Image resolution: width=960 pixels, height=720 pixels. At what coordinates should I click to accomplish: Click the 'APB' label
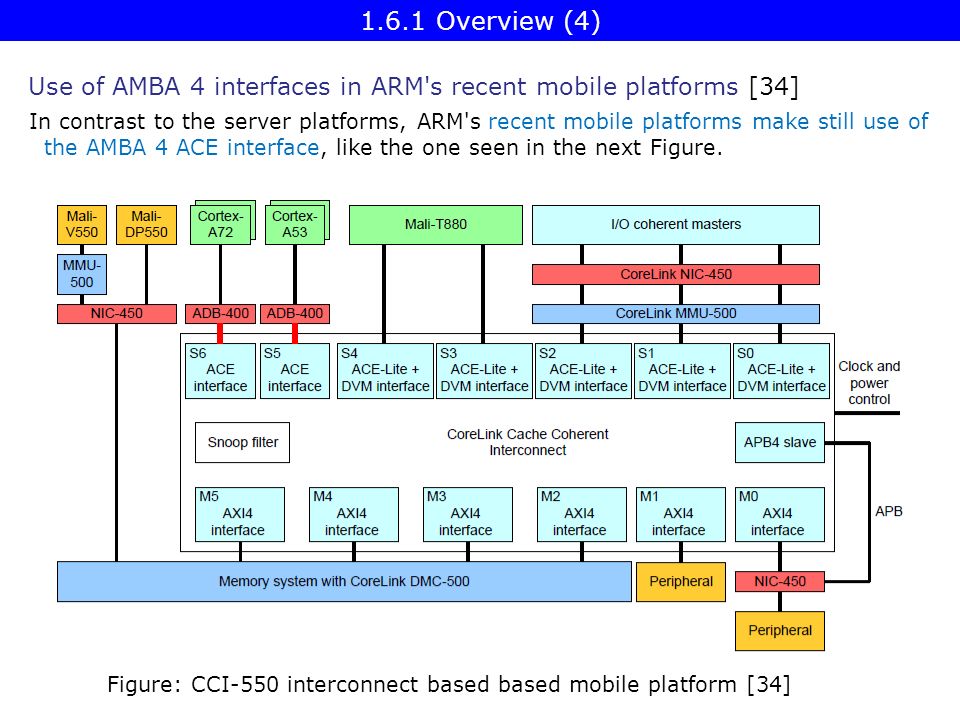(x=888, y=511)
